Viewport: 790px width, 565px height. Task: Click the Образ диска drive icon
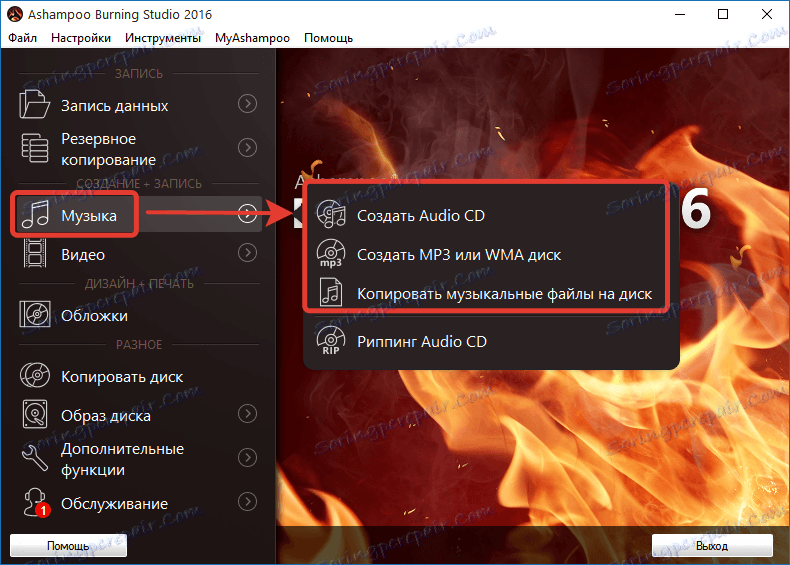pos(35,414)
